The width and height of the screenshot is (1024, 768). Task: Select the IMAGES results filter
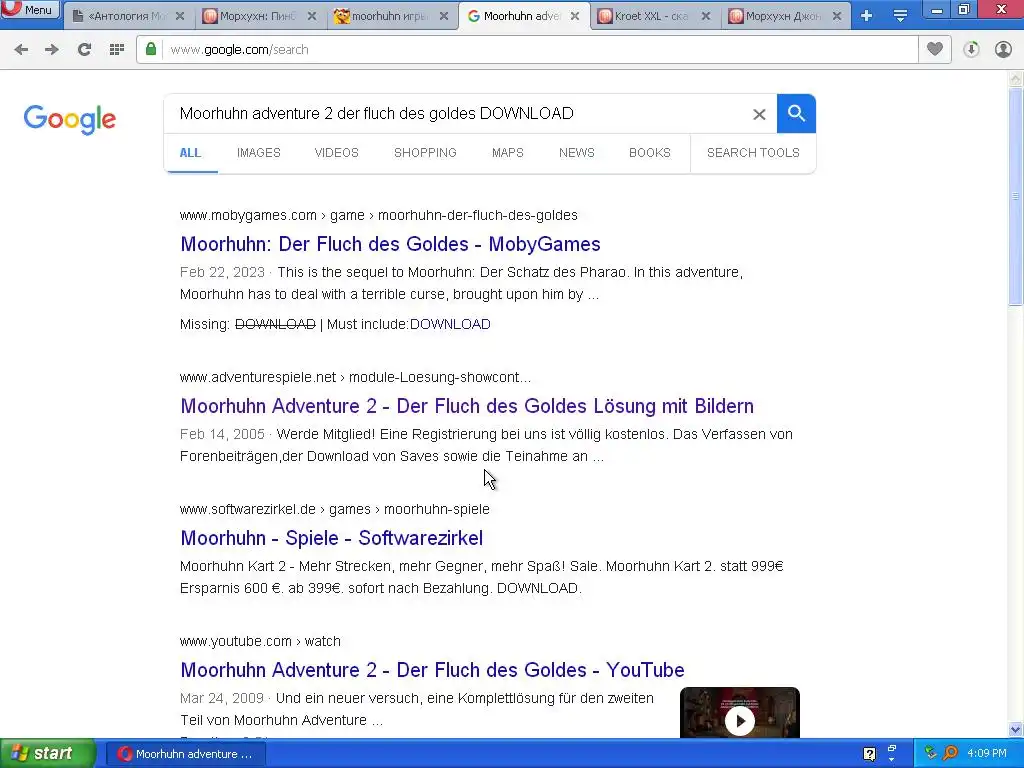pos(259,153)
